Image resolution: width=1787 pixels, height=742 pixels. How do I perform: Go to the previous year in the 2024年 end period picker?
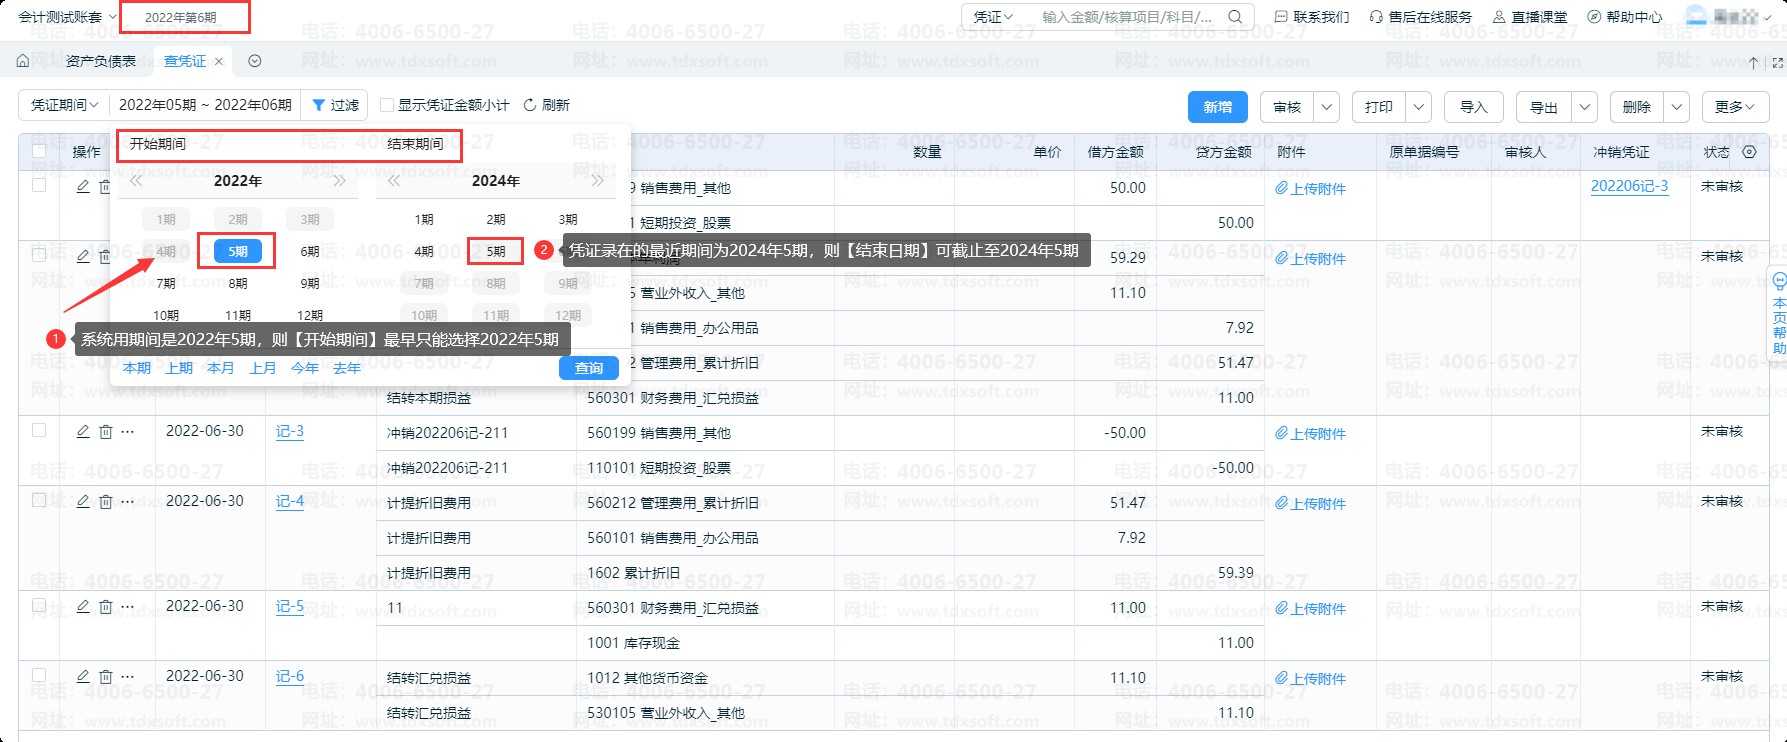click(394, 181)
